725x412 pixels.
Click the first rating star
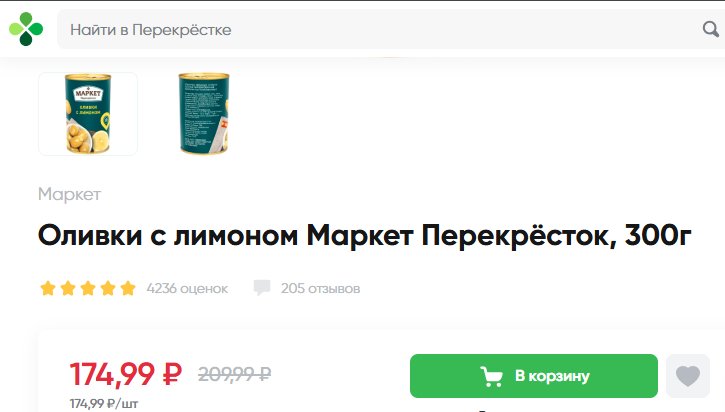pyautogui.click(x=48, y=288)
